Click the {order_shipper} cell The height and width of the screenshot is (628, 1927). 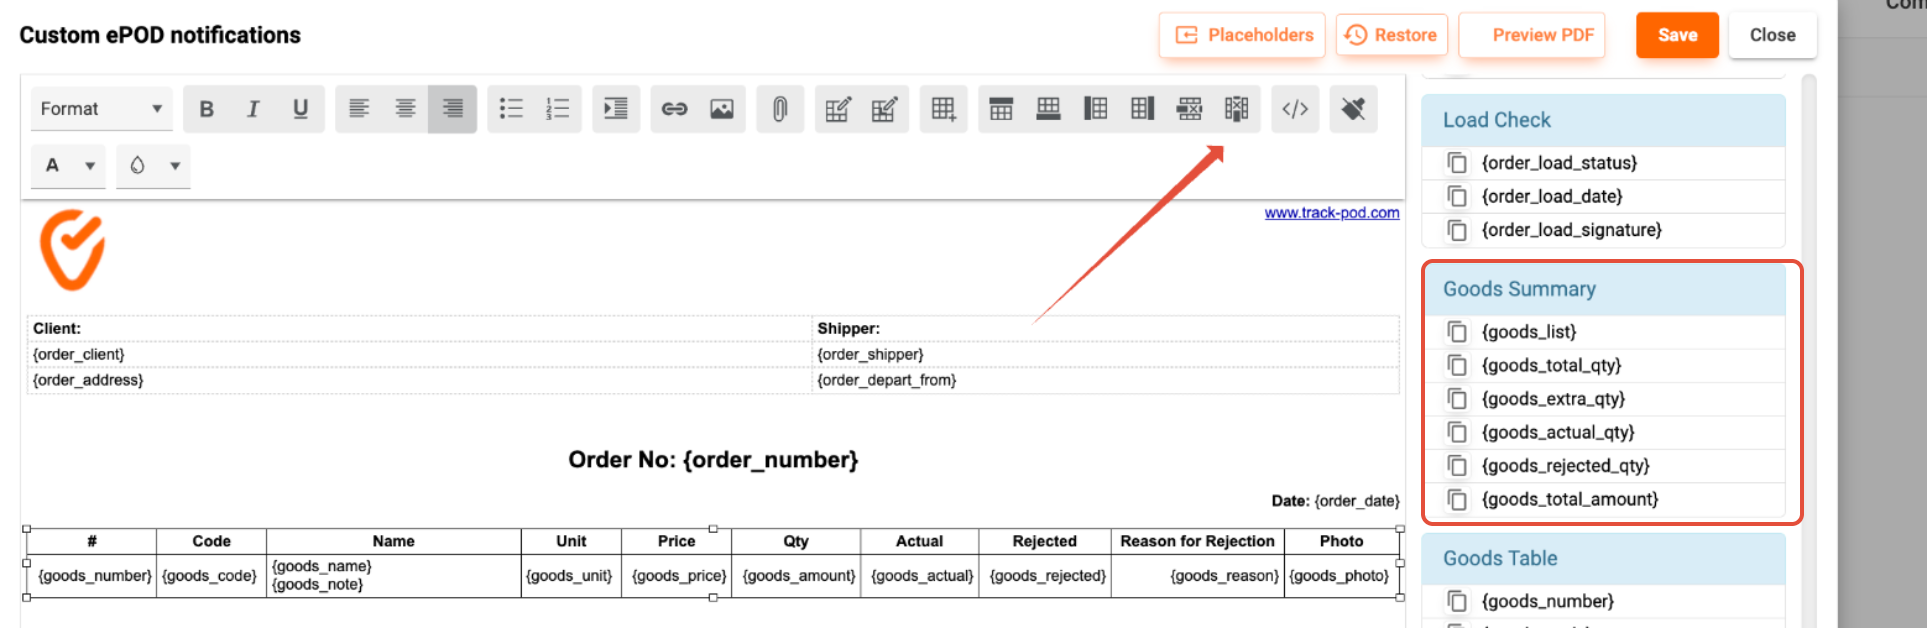coord(1105,354)
